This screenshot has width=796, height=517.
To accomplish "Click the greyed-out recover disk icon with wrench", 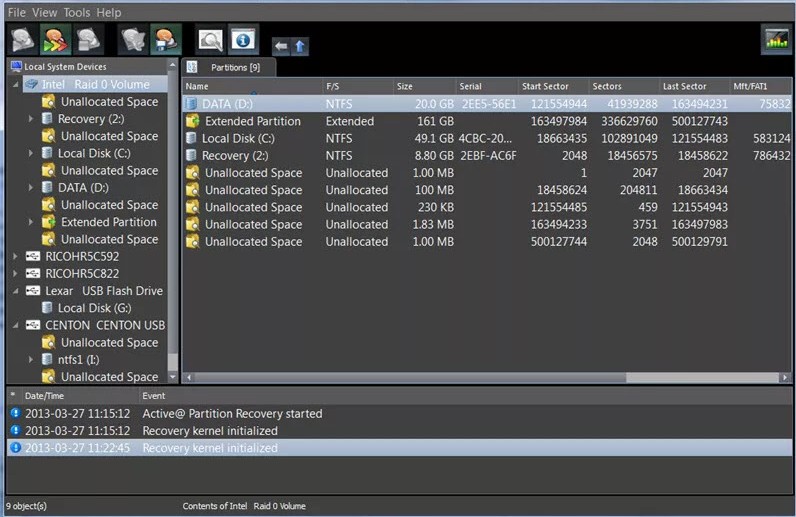I will click(134, 40).
